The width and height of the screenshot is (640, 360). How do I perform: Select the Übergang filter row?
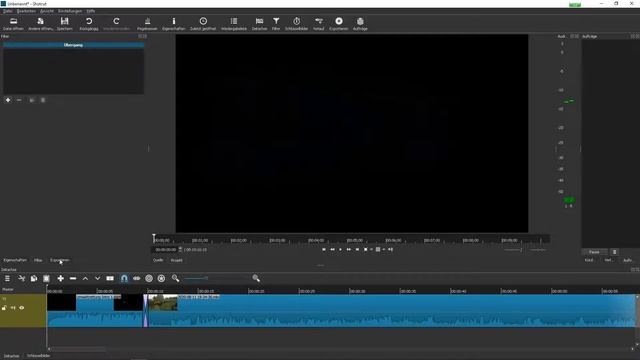pos(73,45)
